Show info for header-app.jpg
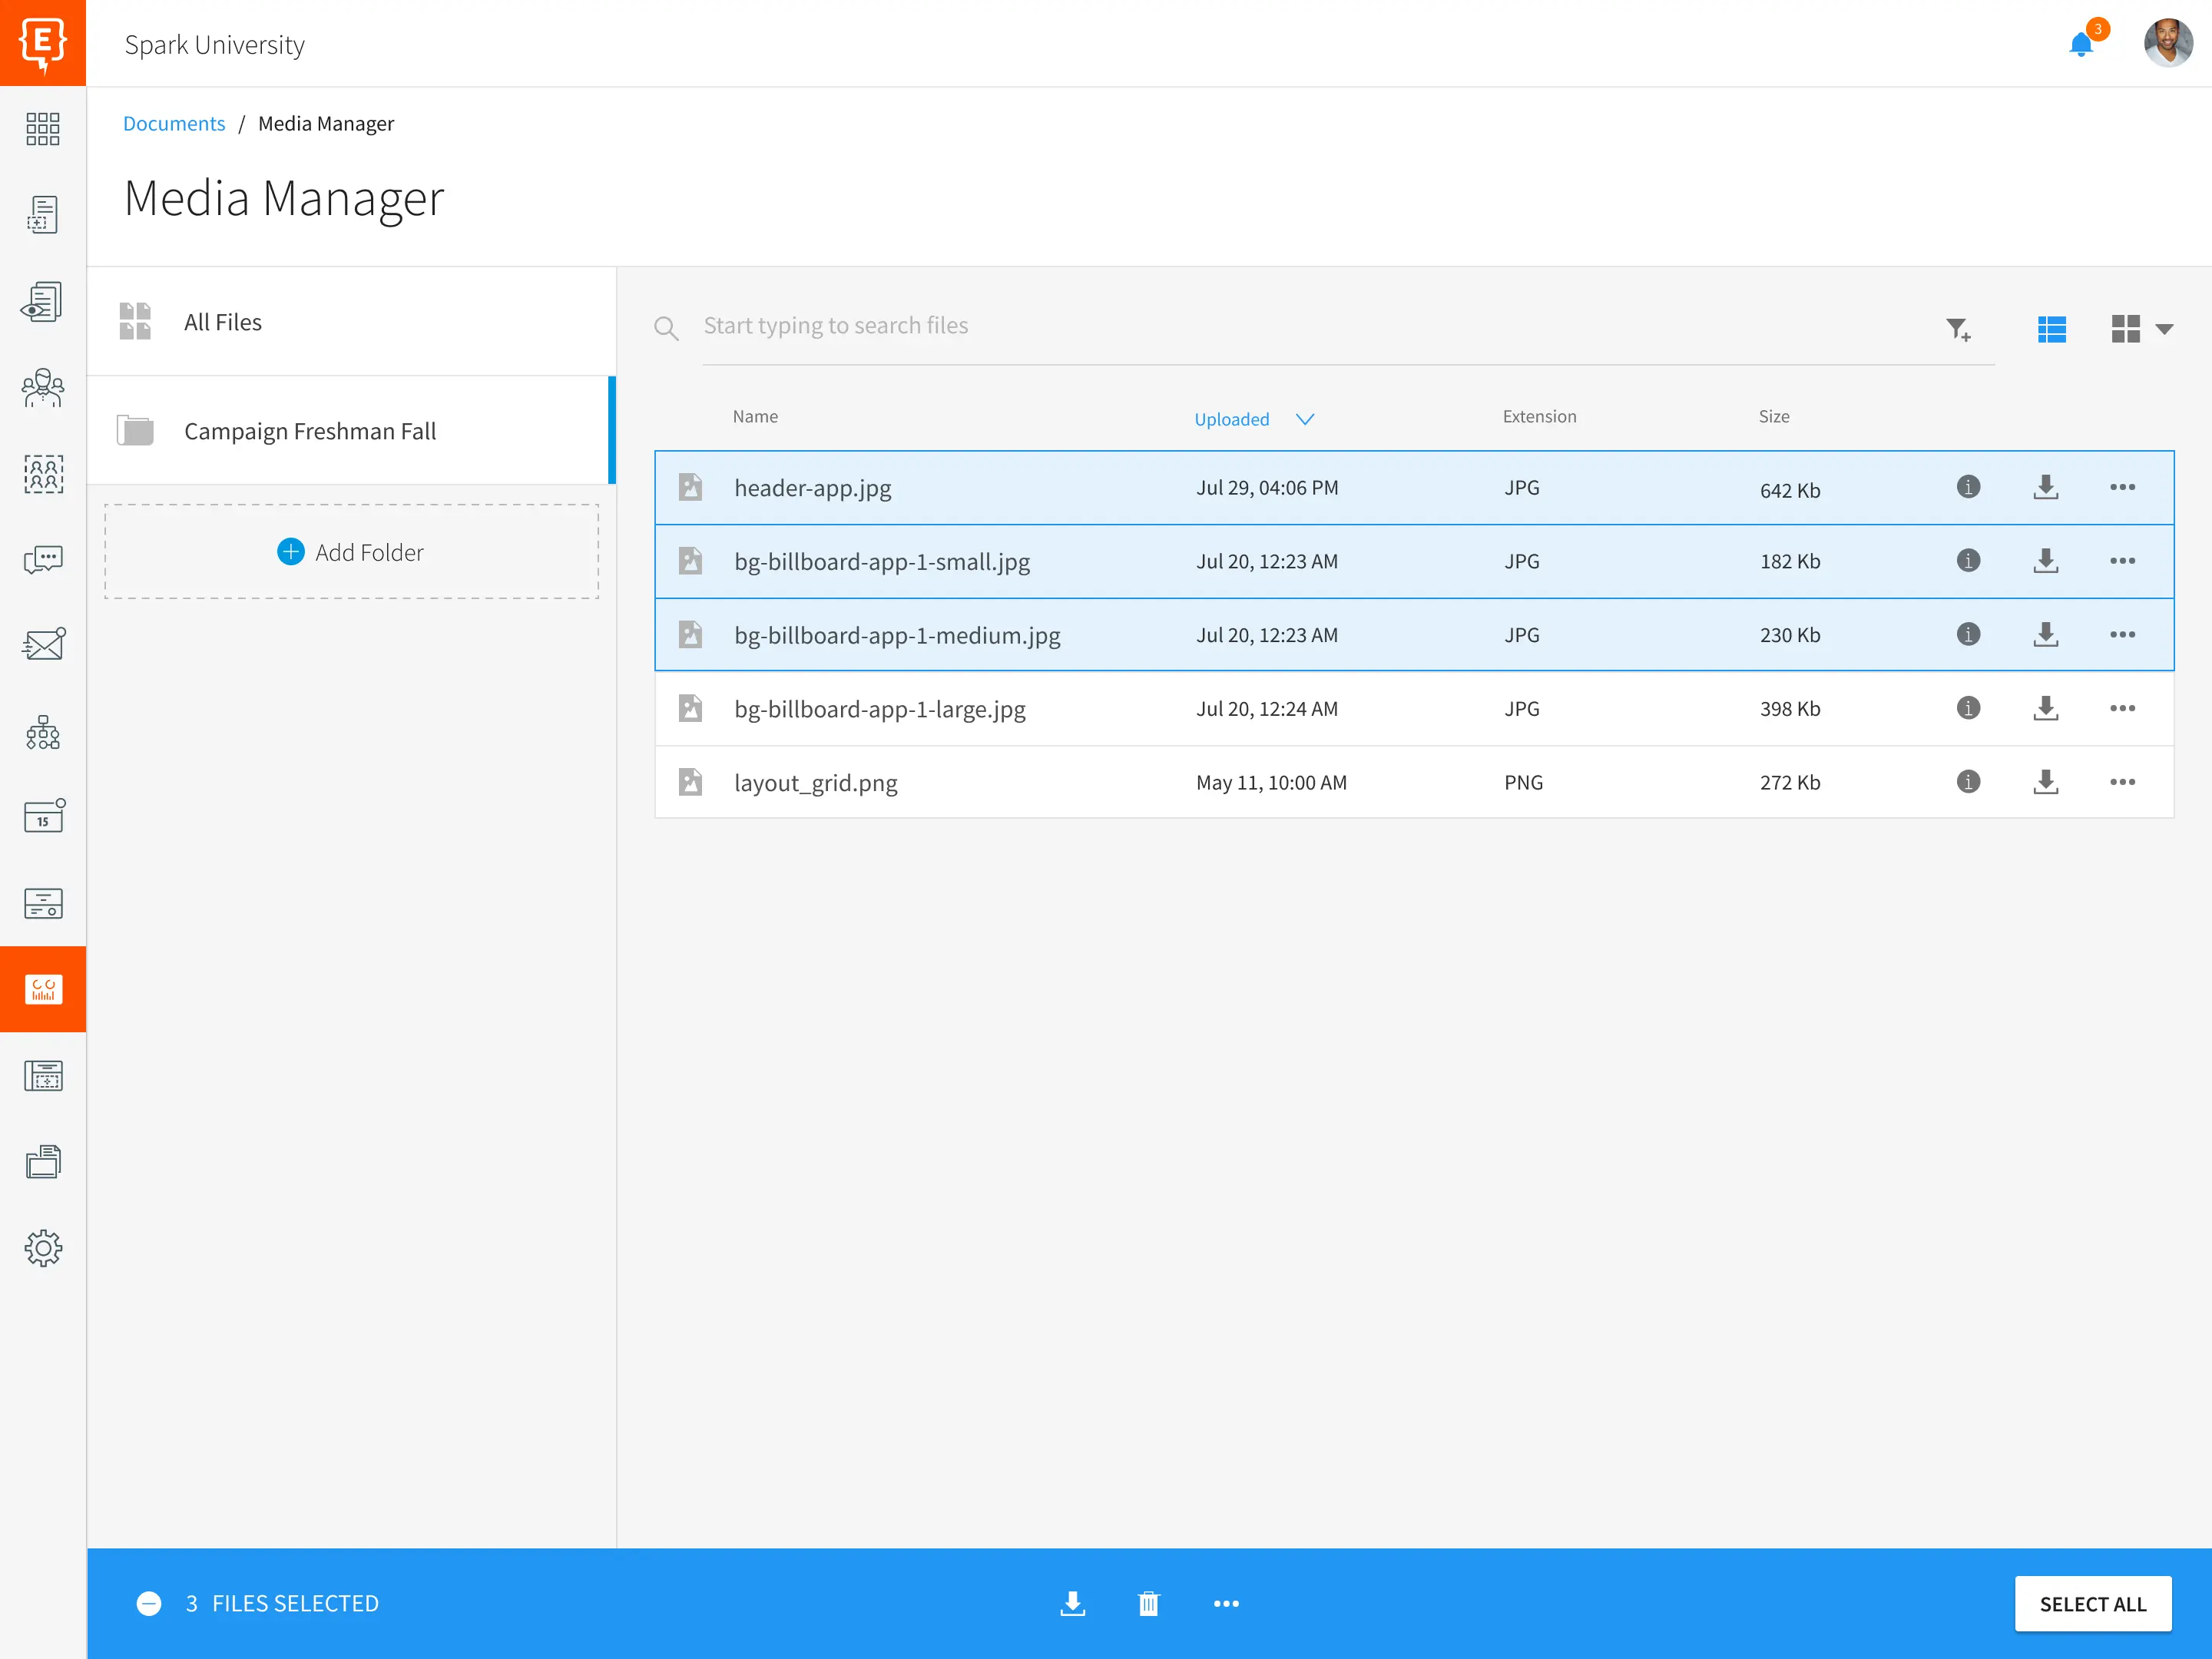Viewport: 2212px width, 1659px height. click(x=1968, y=487)
